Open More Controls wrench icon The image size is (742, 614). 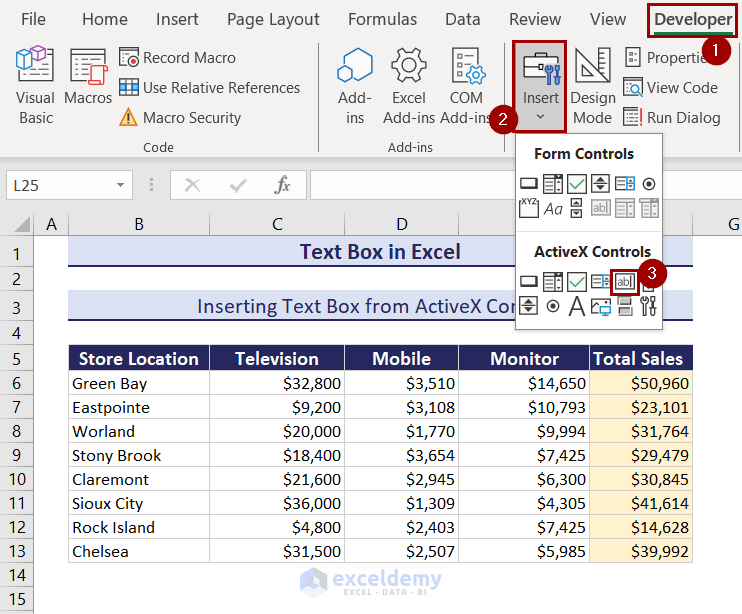coord(648,307)
